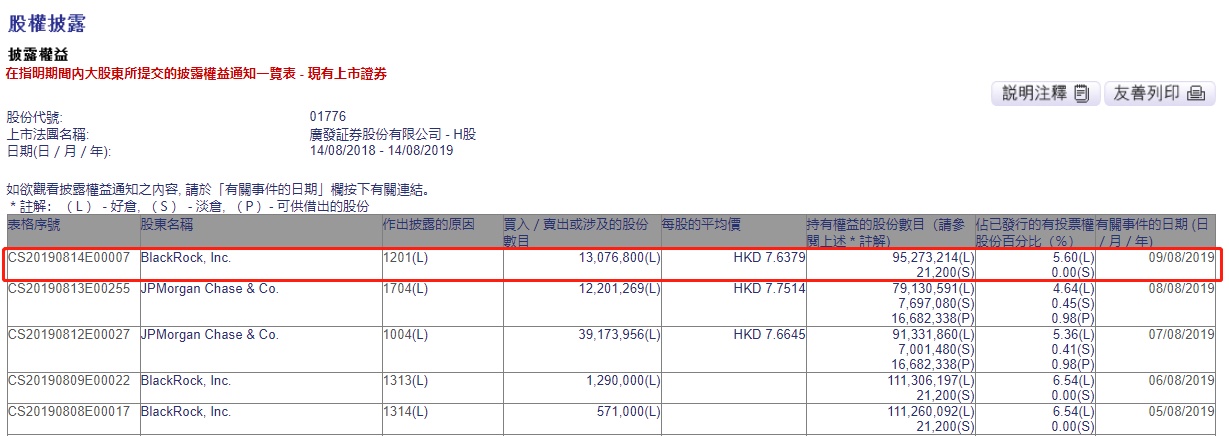Click the date range 14/08/2018 - 14/08/2019
The width and height of the screenshot is (1229, 436).
382,151
